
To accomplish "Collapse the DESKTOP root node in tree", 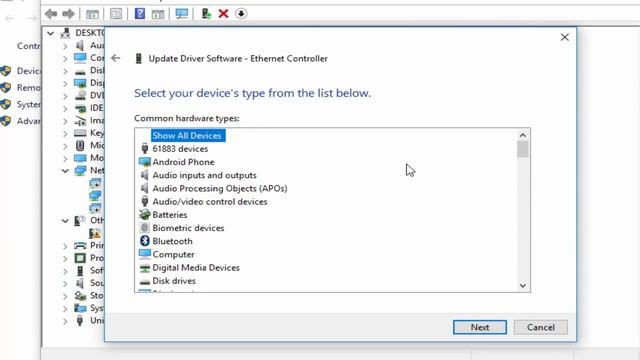I will [50, 33].
